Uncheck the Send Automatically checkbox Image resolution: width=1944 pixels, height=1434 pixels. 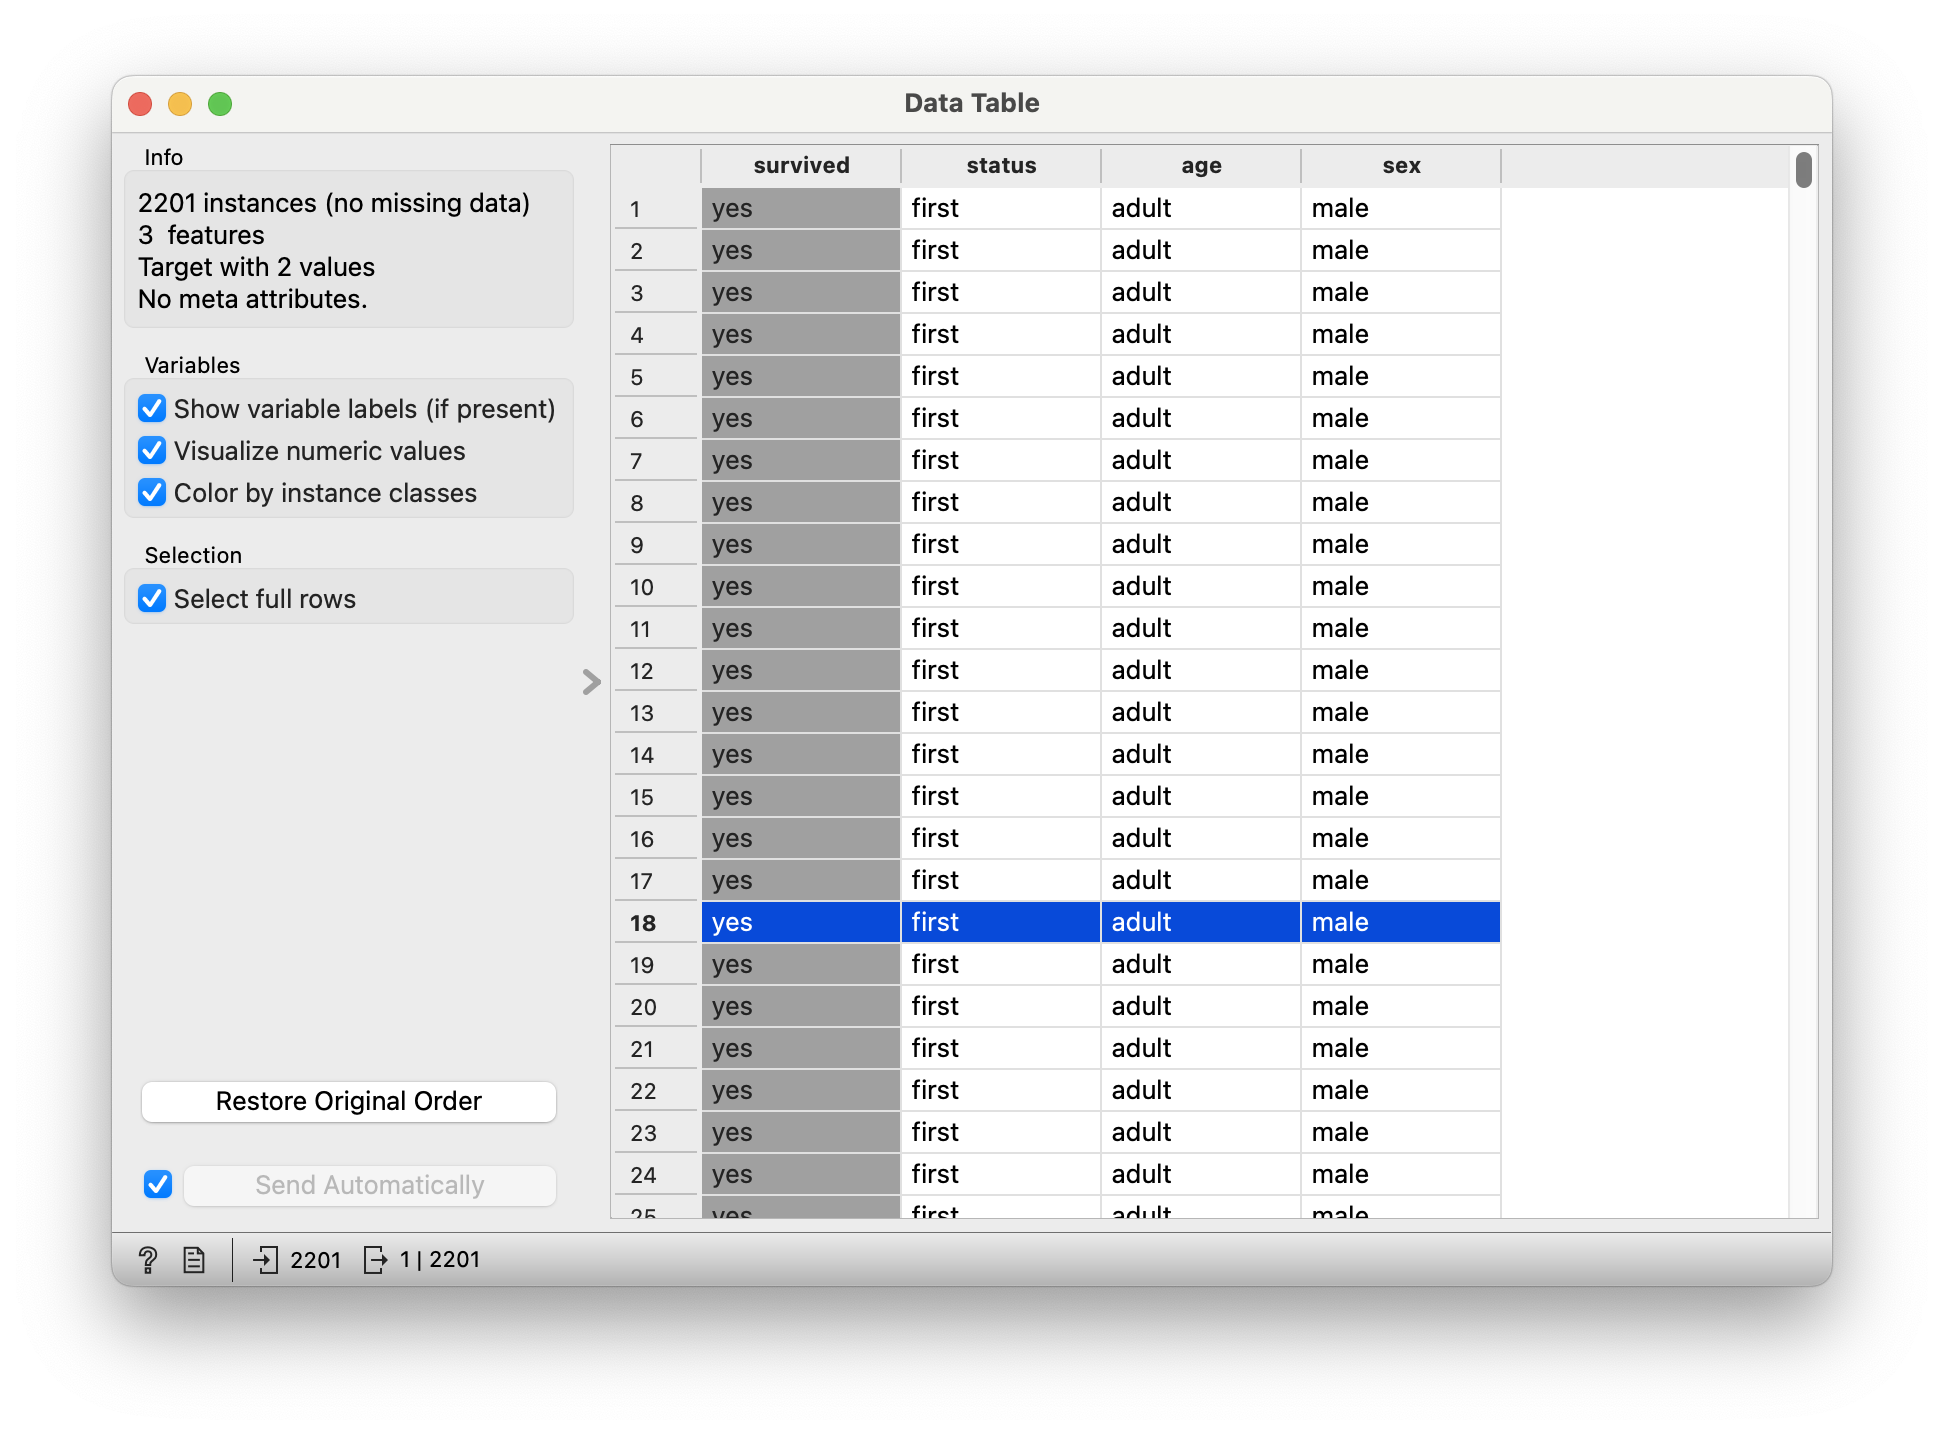tap(158, 1185)
